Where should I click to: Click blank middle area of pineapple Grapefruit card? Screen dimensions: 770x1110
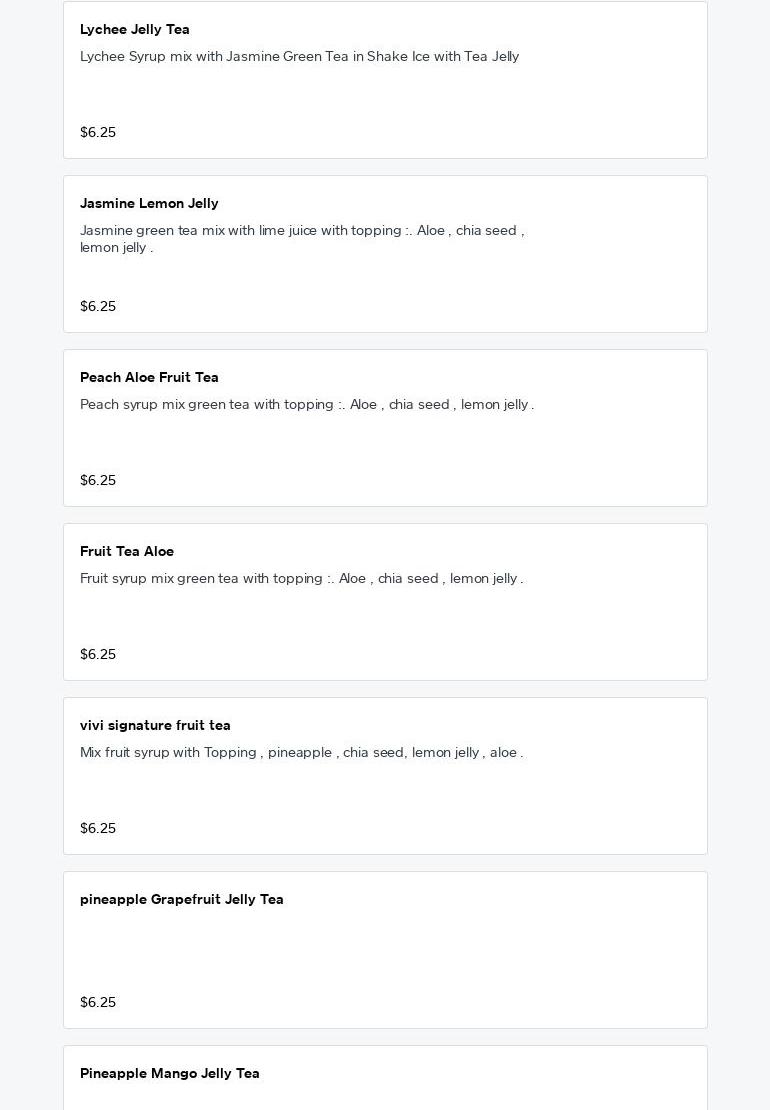tap(385, 952)
